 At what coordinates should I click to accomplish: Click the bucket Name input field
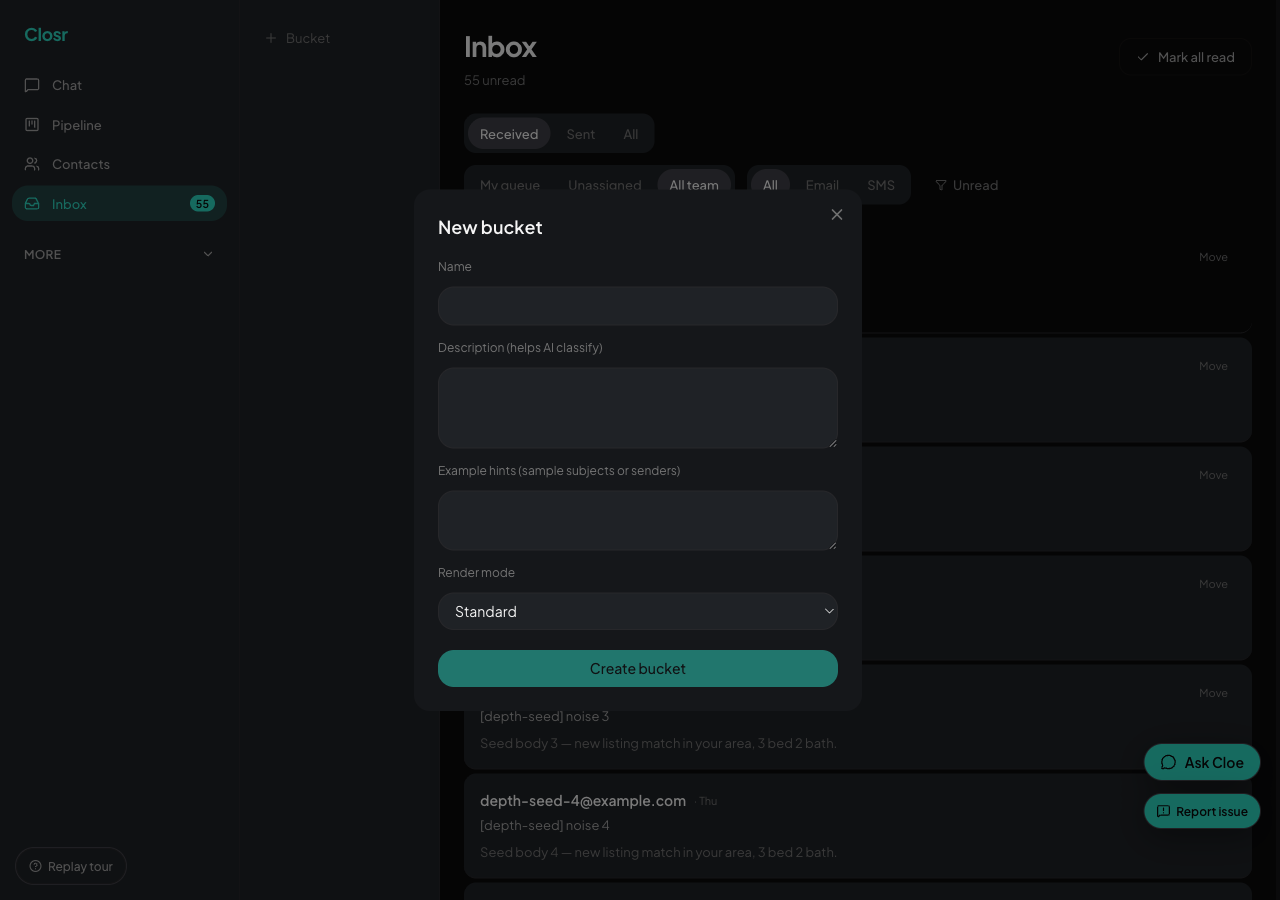(638, 306)
